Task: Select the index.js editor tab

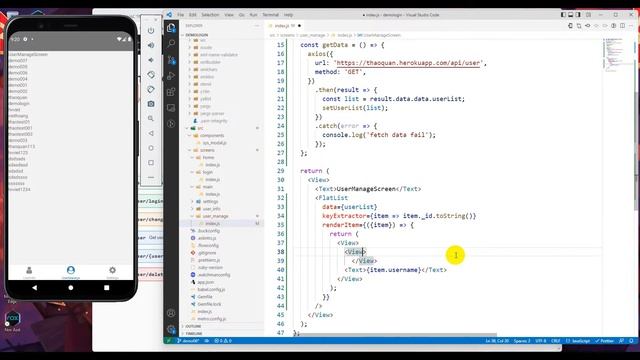Action: click(x=284, y=26)
